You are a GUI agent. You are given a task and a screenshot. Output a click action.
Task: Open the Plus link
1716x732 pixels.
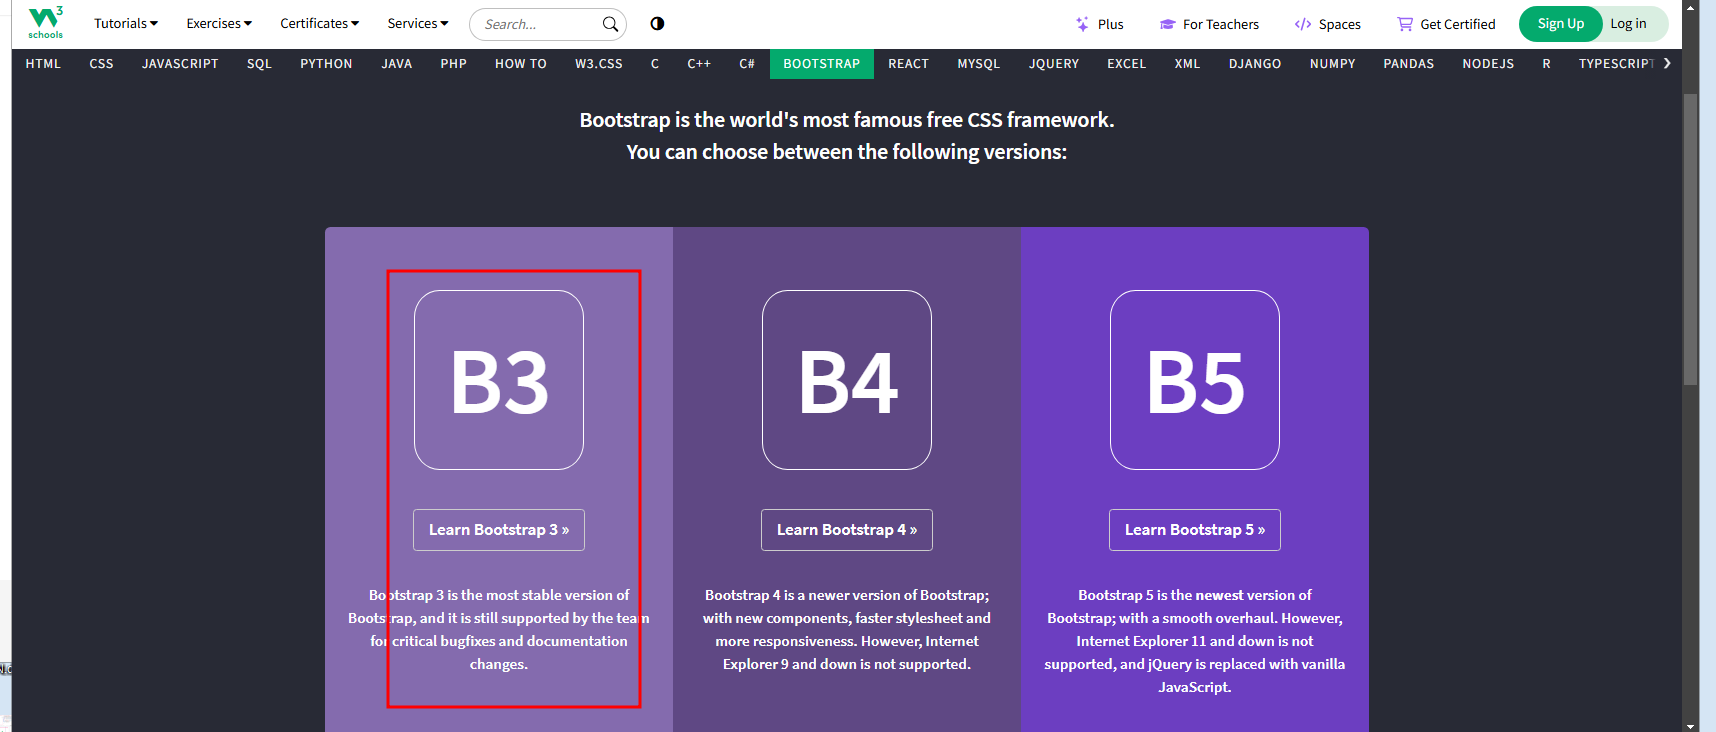click(1099, 24)
